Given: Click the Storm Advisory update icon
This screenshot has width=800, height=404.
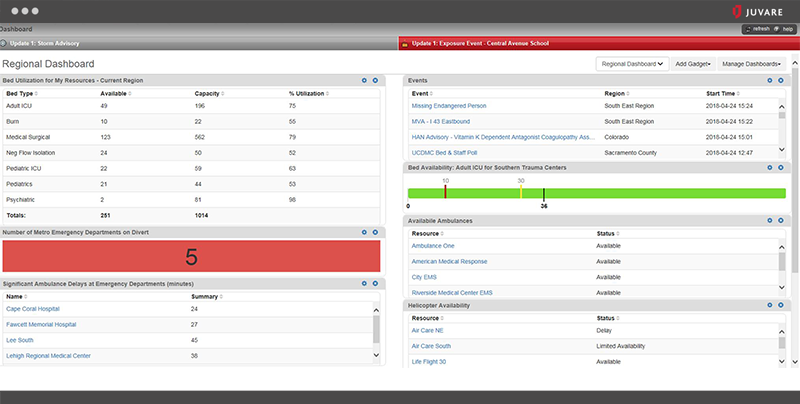Looking at the screenshot, I should click(x=4, y=43).
